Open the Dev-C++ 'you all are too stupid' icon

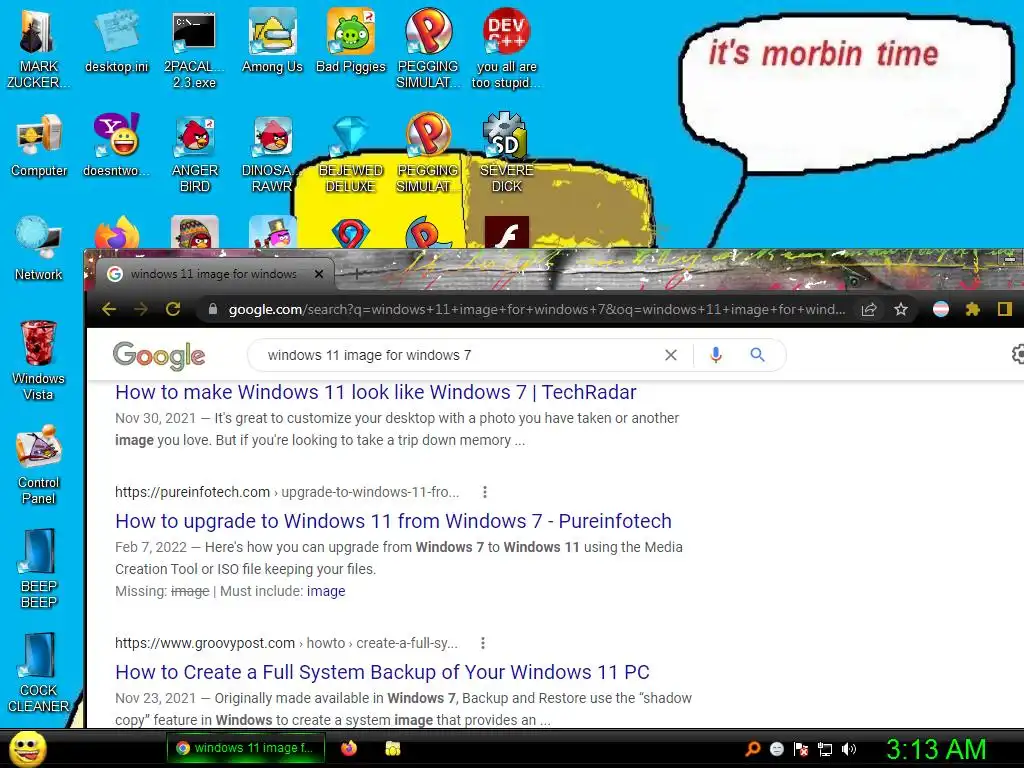click(506, 47)
